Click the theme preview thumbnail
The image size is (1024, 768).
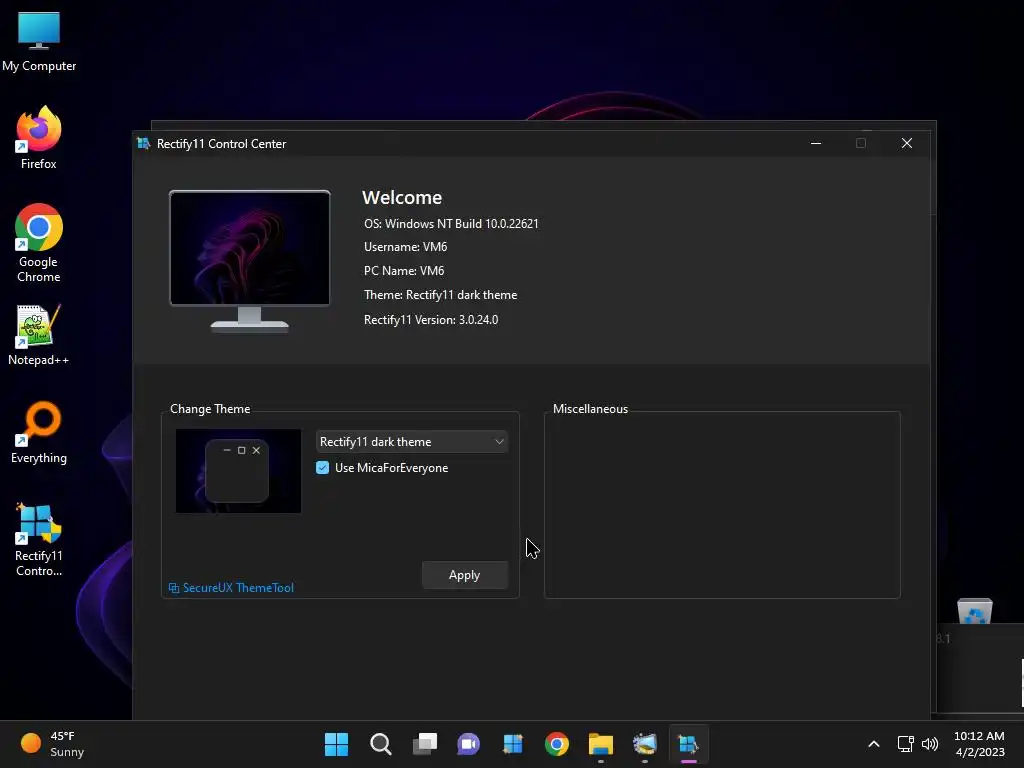(238, 471)
